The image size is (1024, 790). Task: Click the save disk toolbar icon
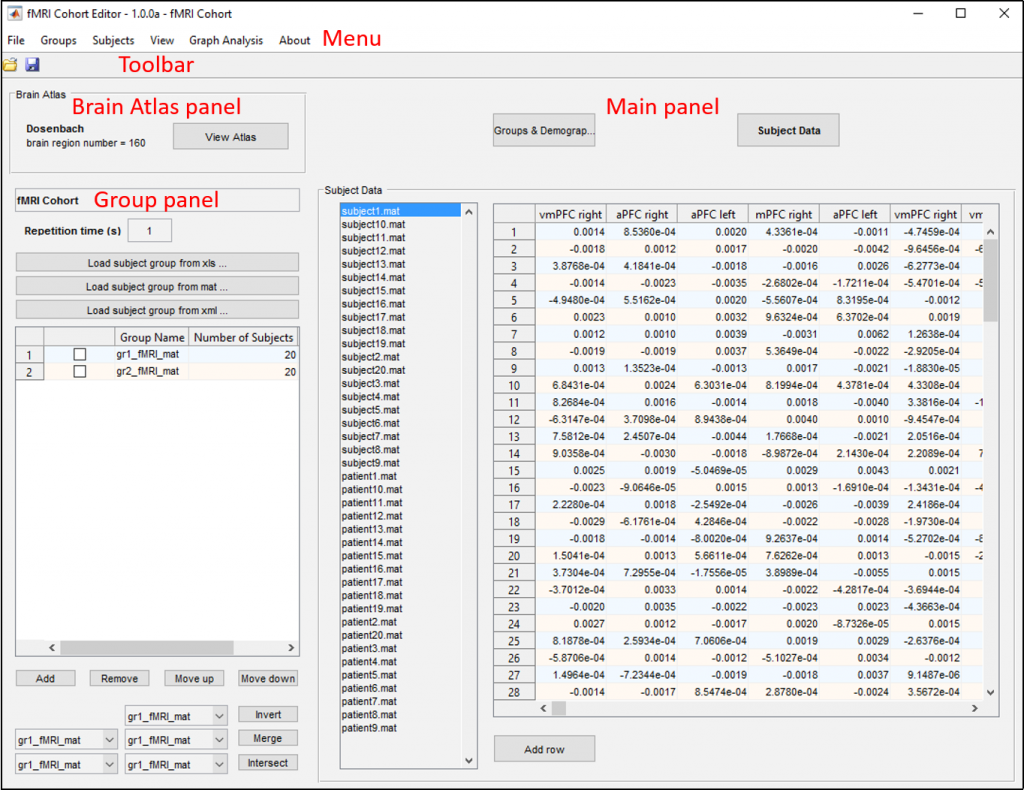(32, 65)
